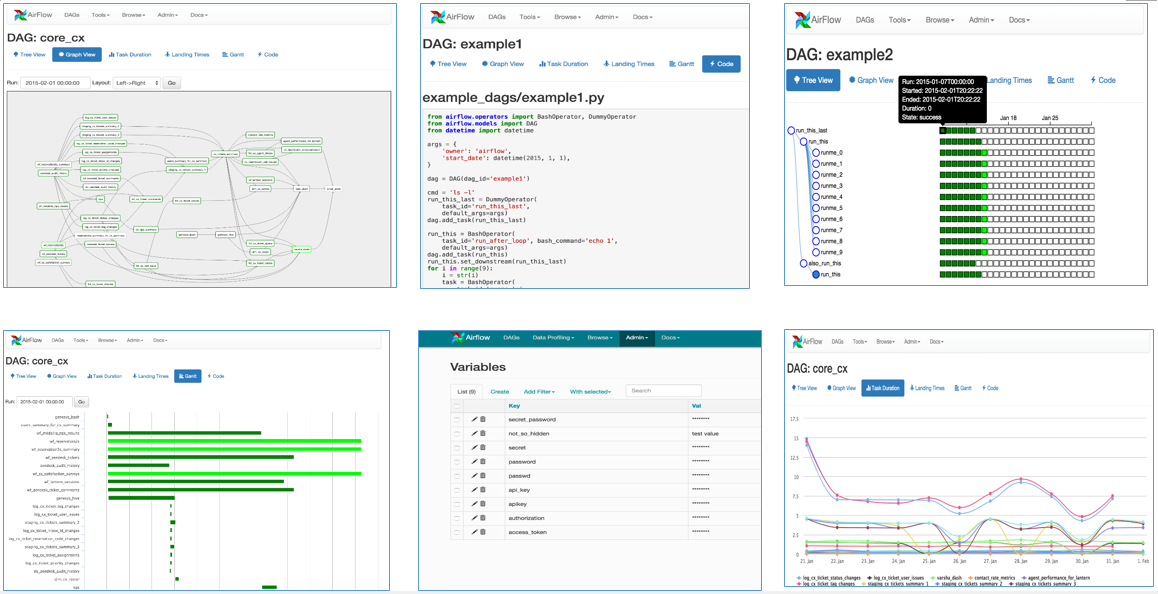Screen dimensions: 1158x594
Task: Tick the checkbox for the password row
Action: coord(456,461)
